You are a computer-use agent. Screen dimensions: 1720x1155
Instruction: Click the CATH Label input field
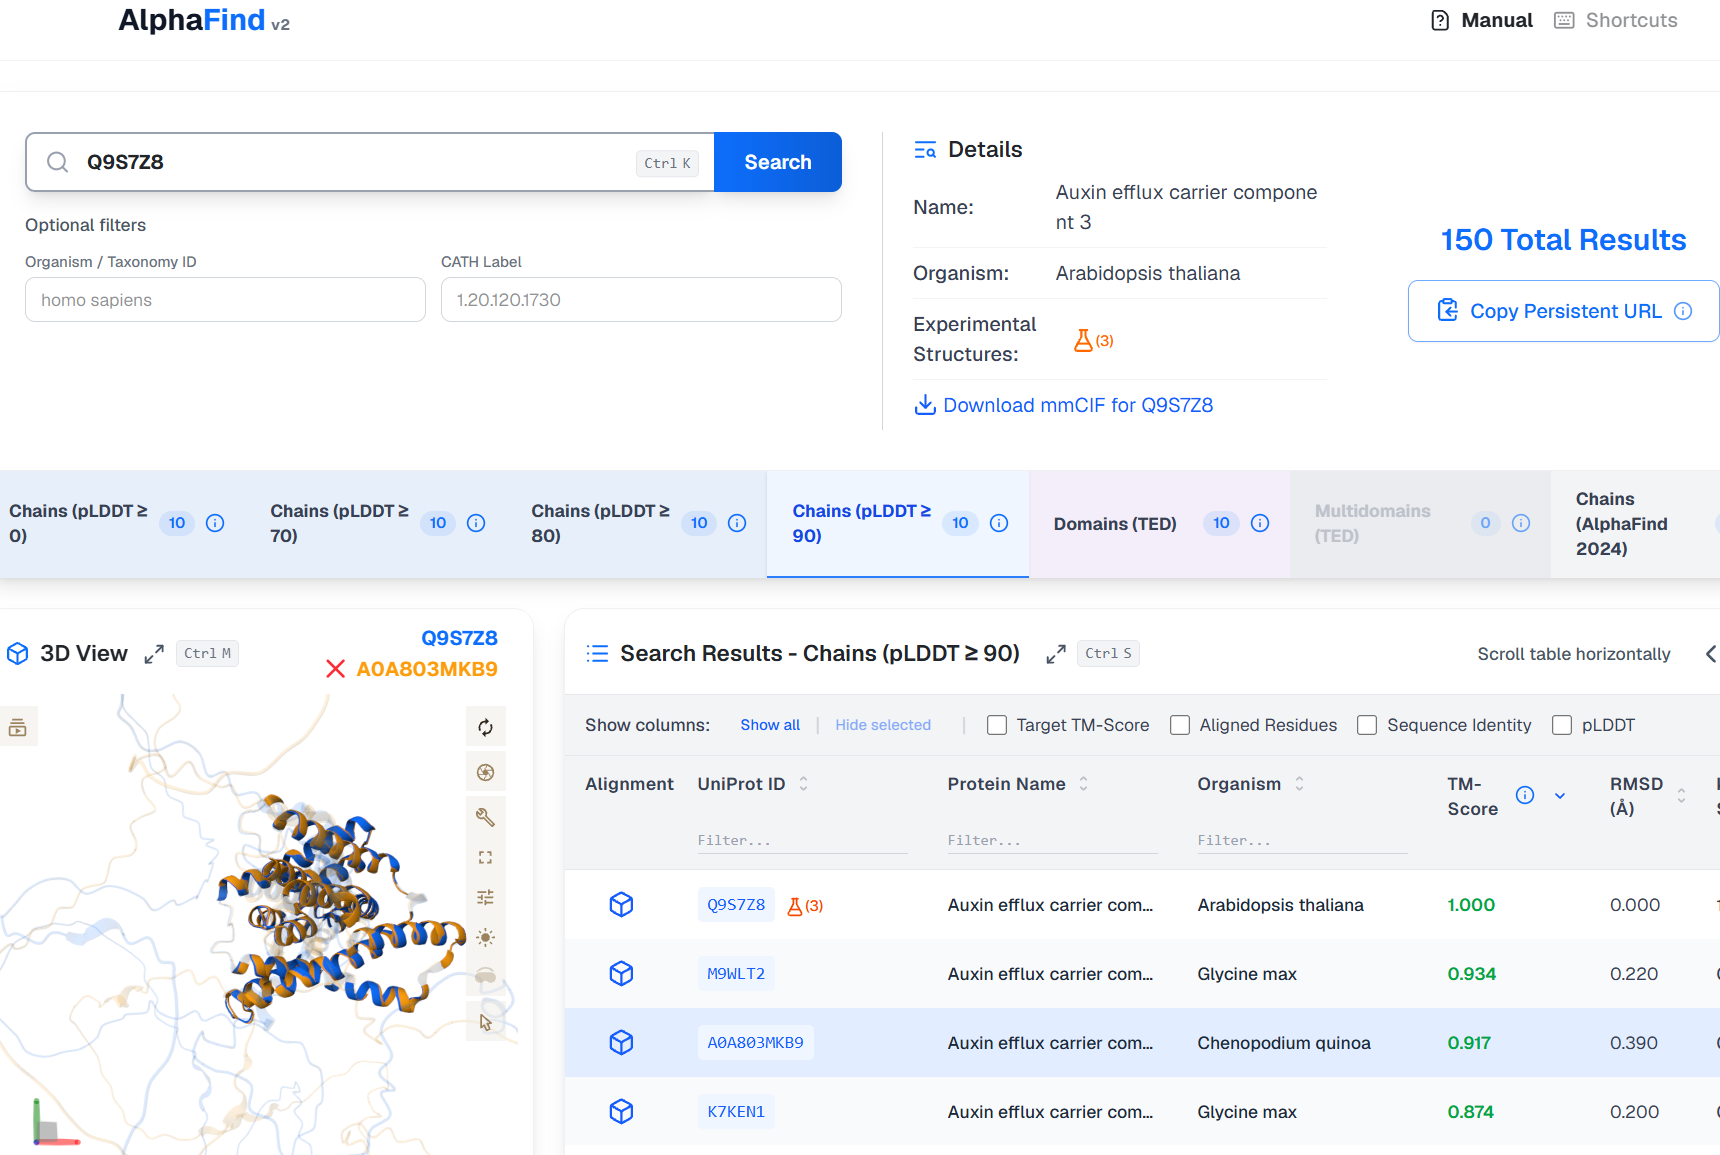coord(641,300)
